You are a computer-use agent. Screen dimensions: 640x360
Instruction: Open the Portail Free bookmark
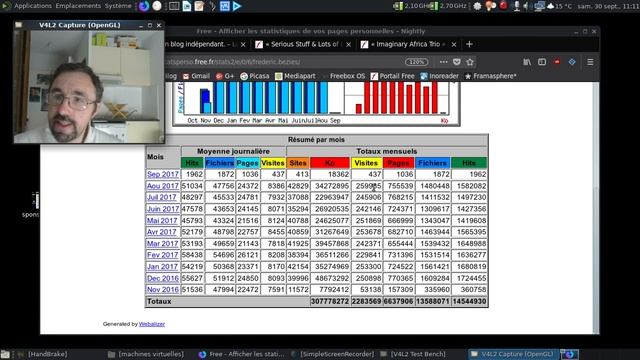(x=392, y=76)
